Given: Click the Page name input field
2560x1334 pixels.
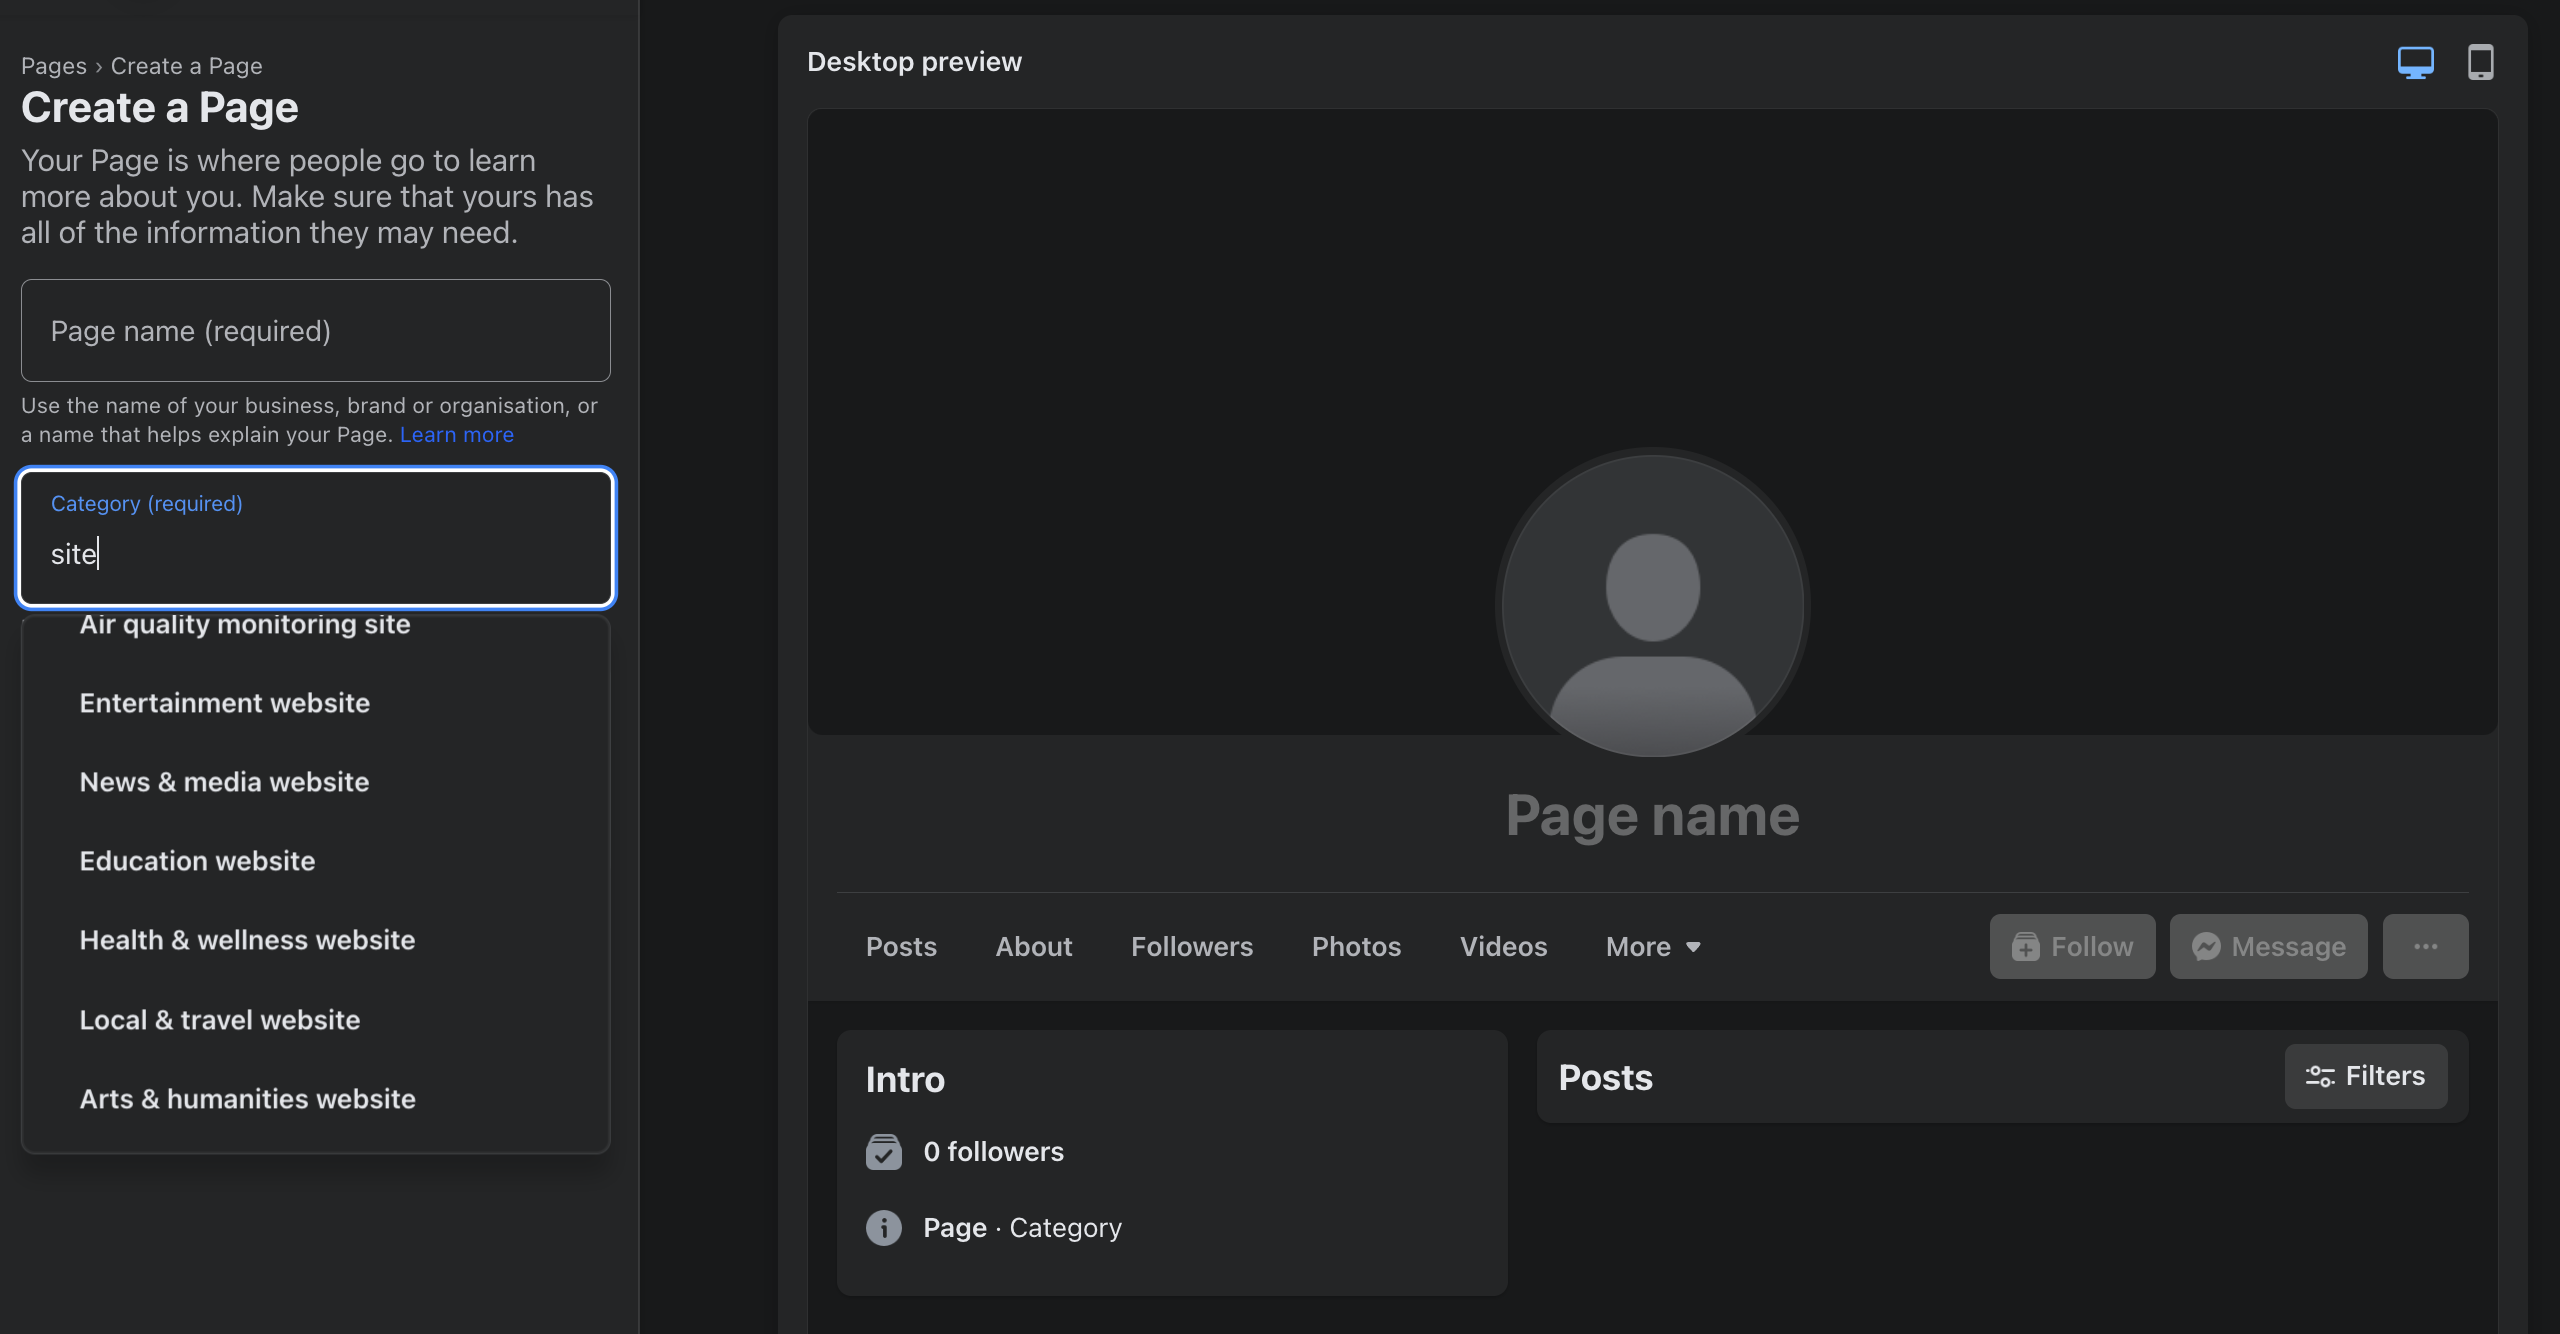Looking at the screenshot, I should 315,330.
